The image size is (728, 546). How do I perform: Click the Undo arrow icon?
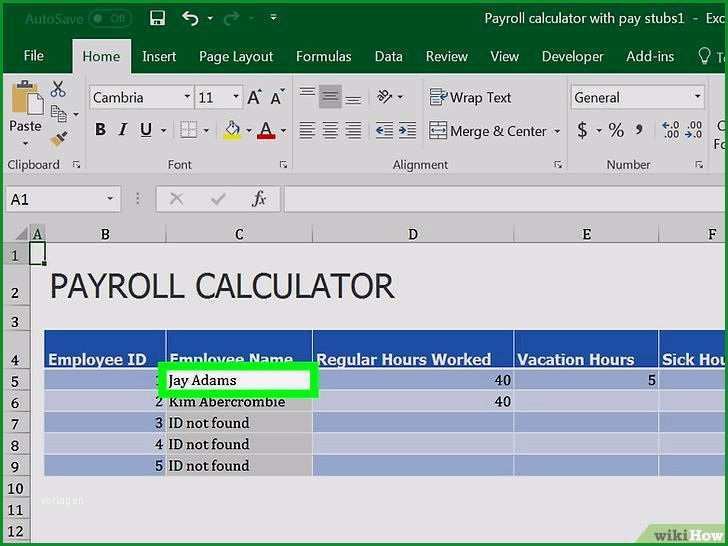tap(190, 18)
